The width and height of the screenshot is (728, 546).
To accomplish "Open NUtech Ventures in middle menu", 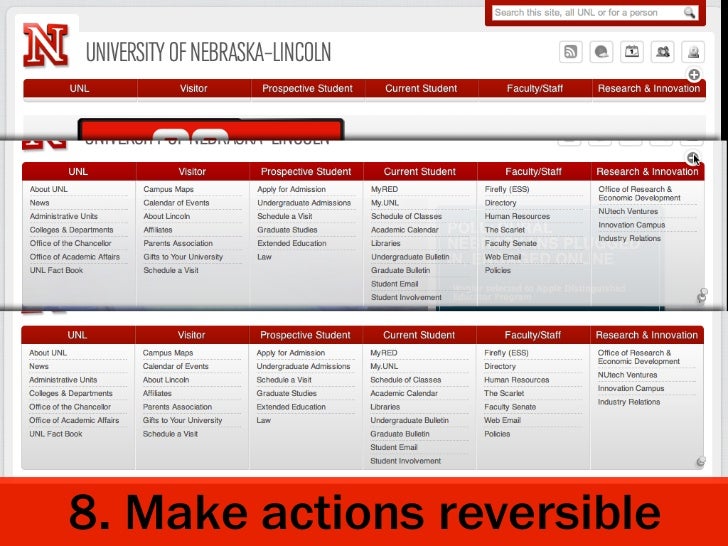I will (x=628, y=211).
